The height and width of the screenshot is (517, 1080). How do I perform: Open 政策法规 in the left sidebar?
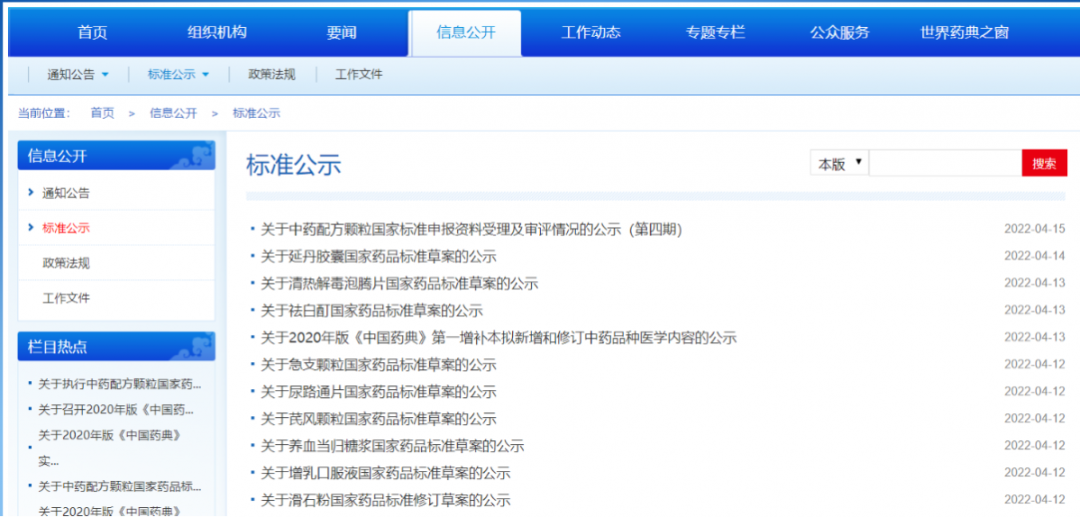click(x=66, y=263)
